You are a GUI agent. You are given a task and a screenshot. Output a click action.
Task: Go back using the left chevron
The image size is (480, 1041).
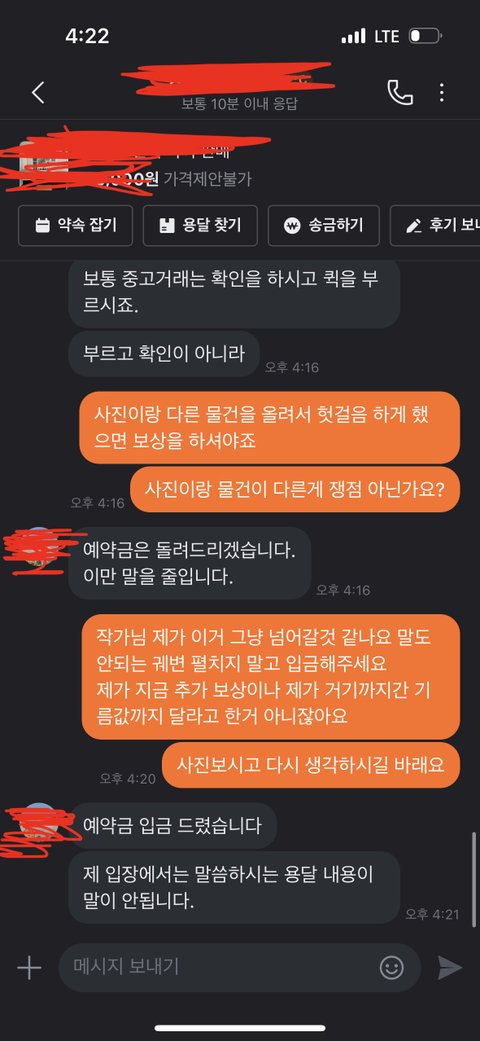click(x=38, y=93)
